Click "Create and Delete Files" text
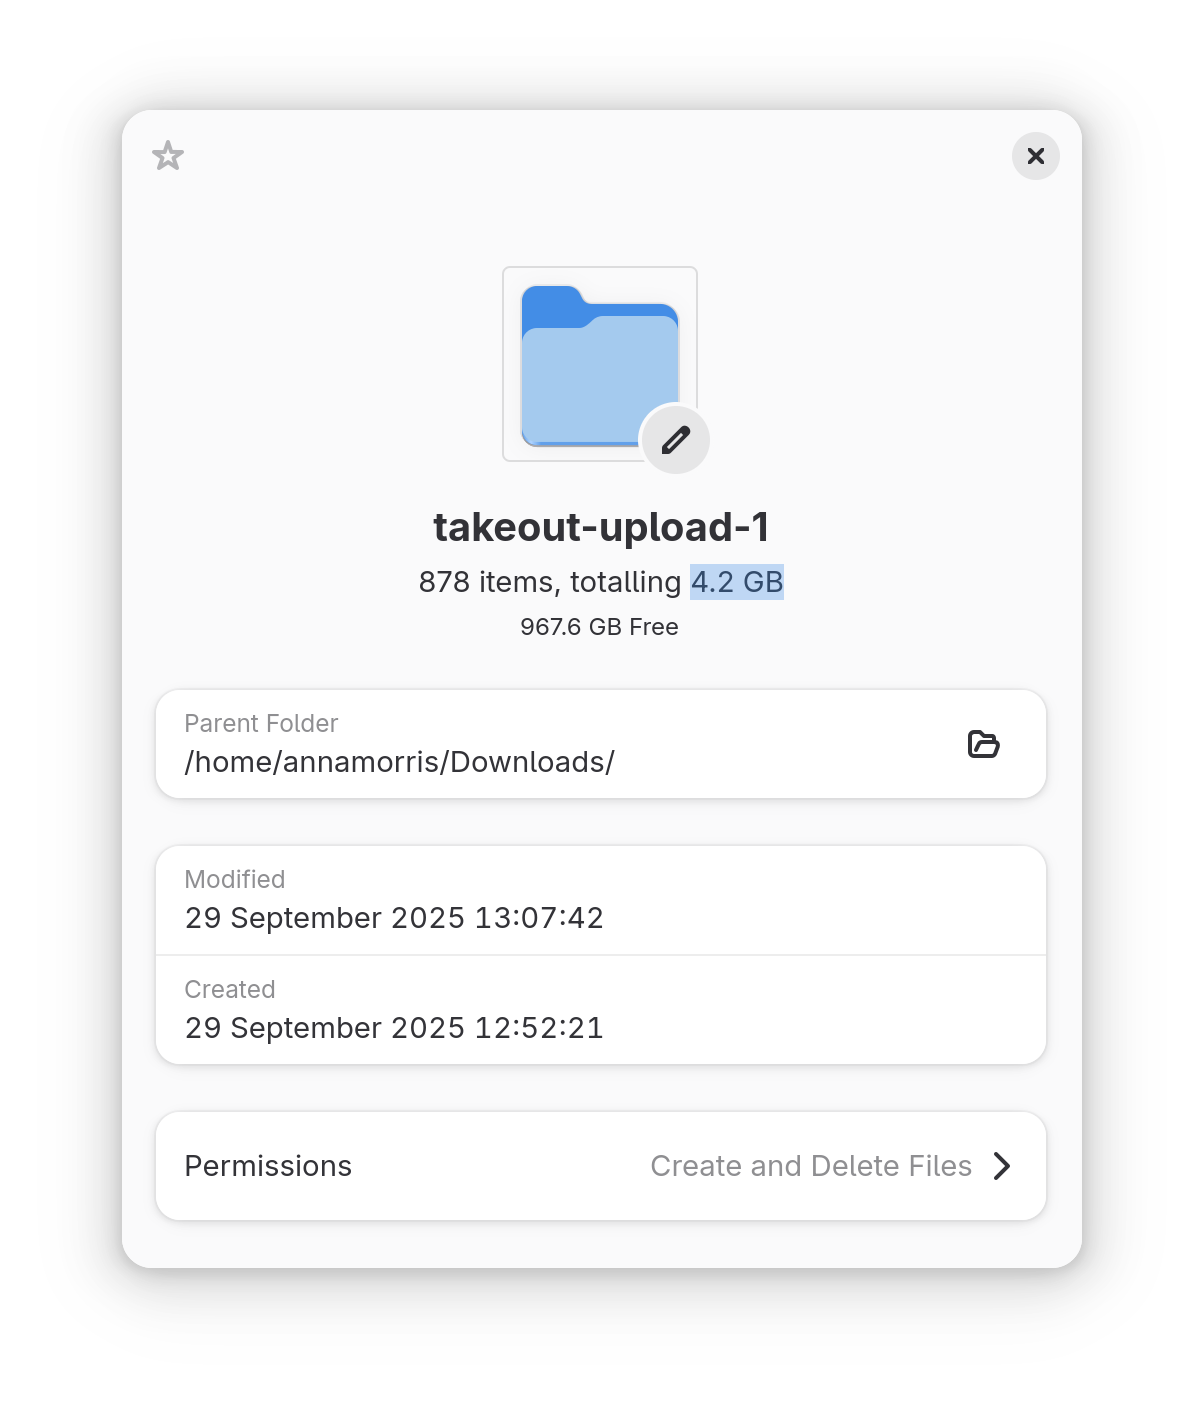The height and width of the screenshot is (1402, 1204). [x=811, y=1166]
